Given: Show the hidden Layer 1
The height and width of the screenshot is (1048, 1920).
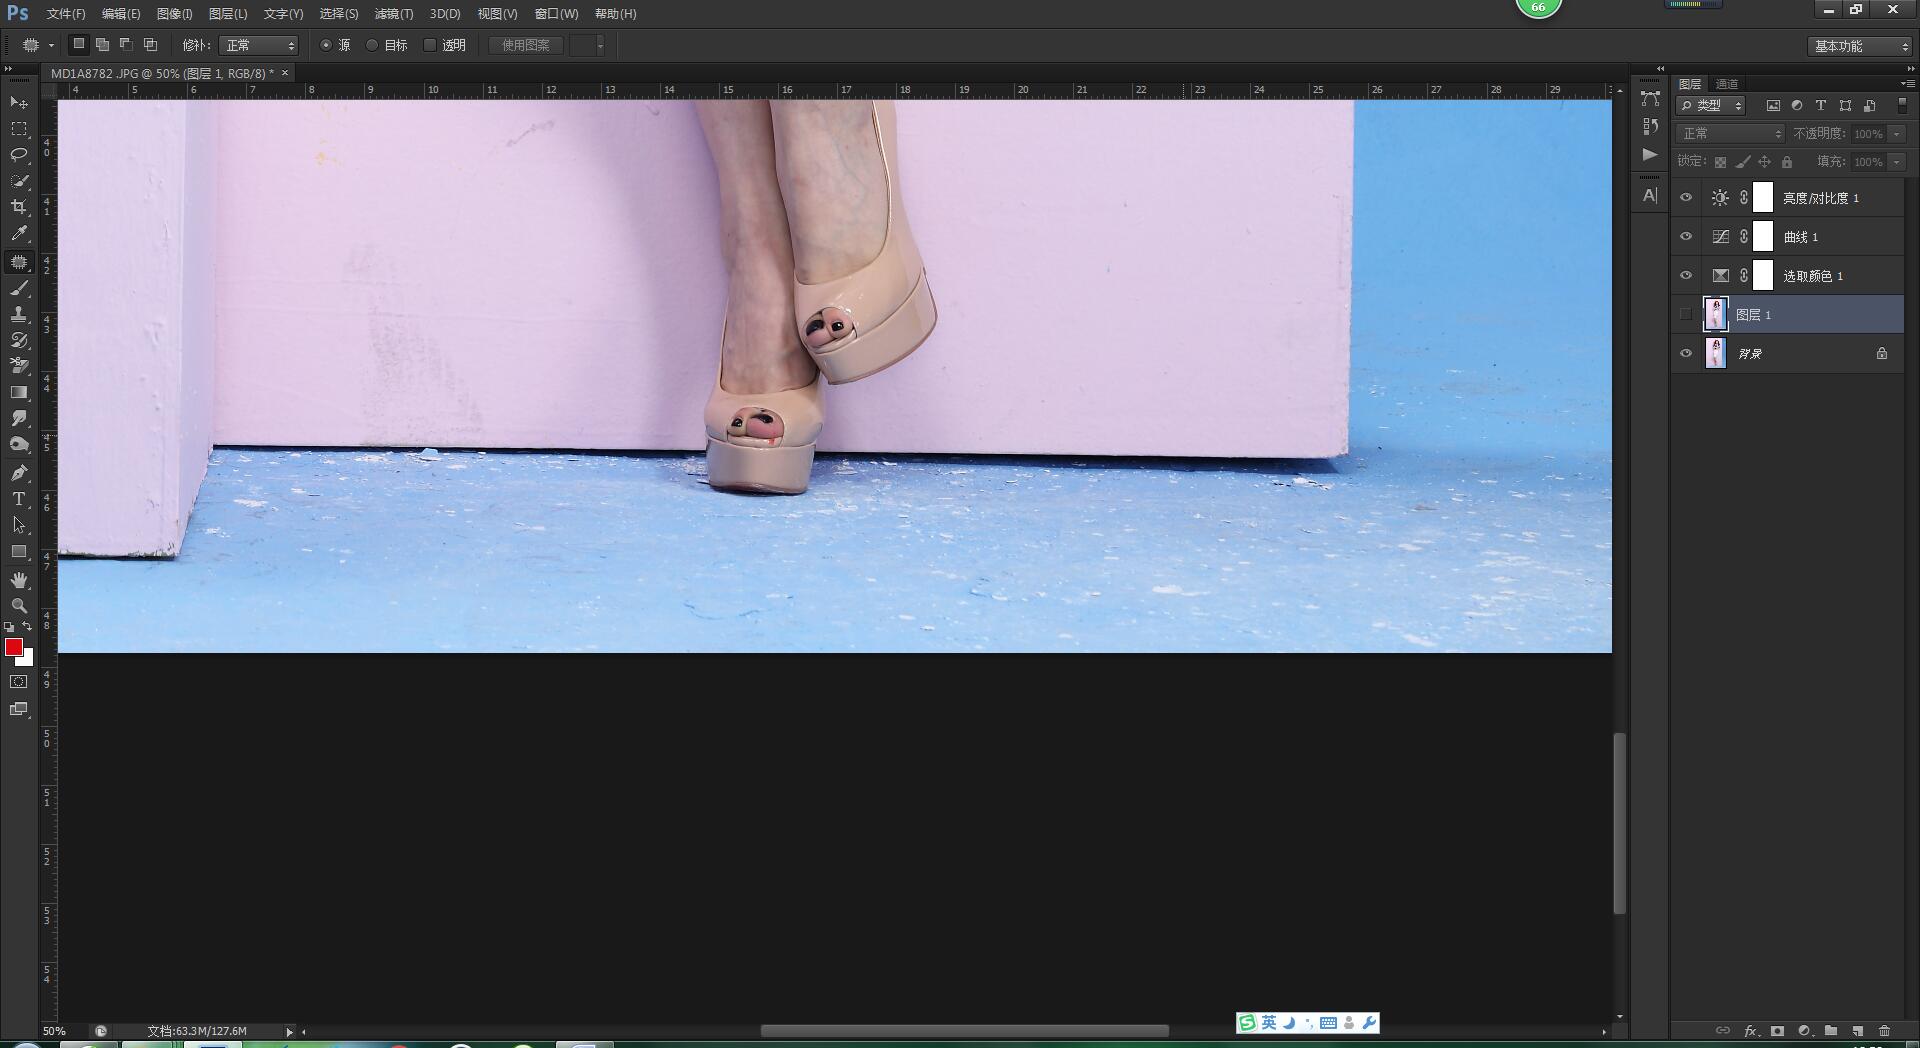Looking at the screenshot, I should click(1686, 314).
